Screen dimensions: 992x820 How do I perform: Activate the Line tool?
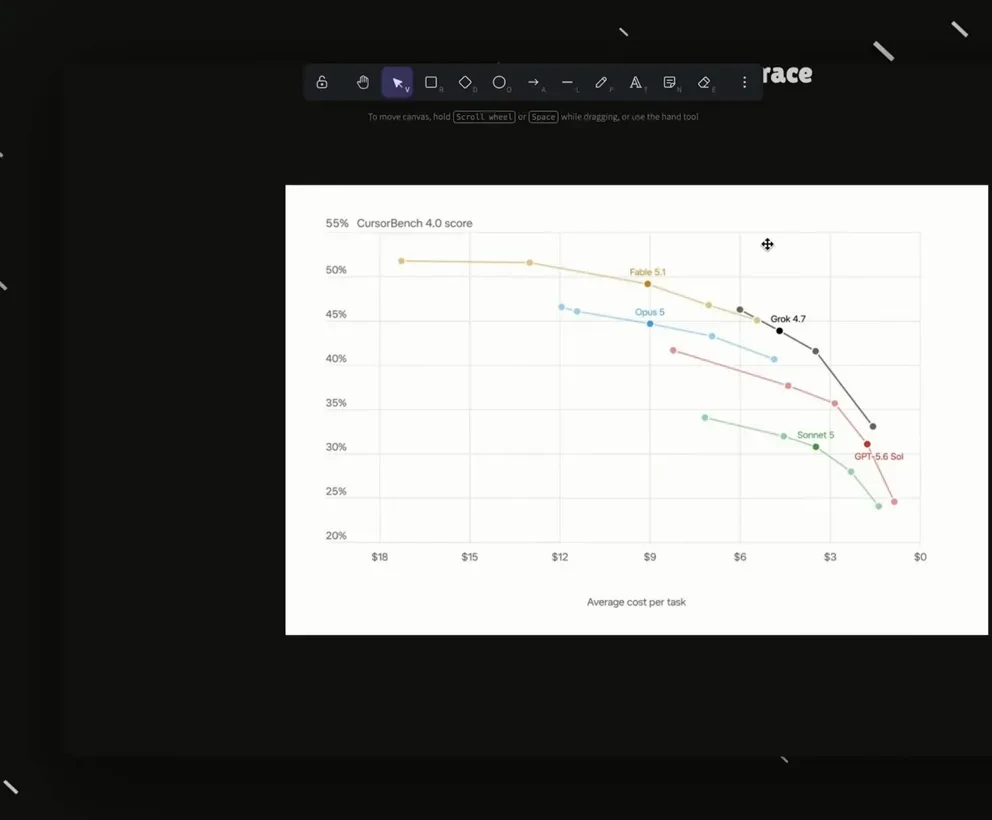567,82
